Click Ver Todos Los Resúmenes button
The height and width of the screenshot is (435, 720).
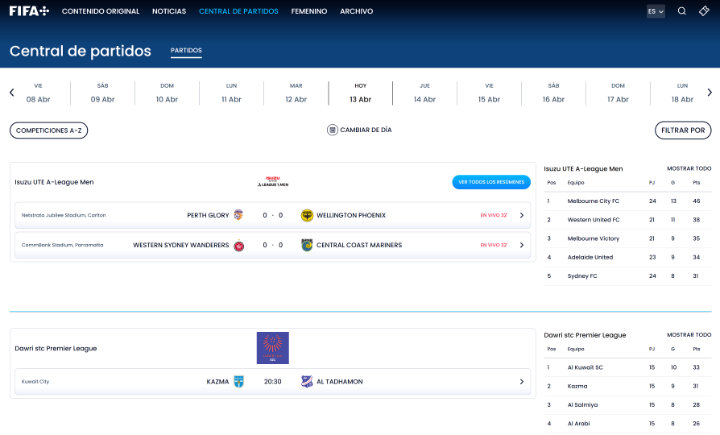tap(490, 182)
